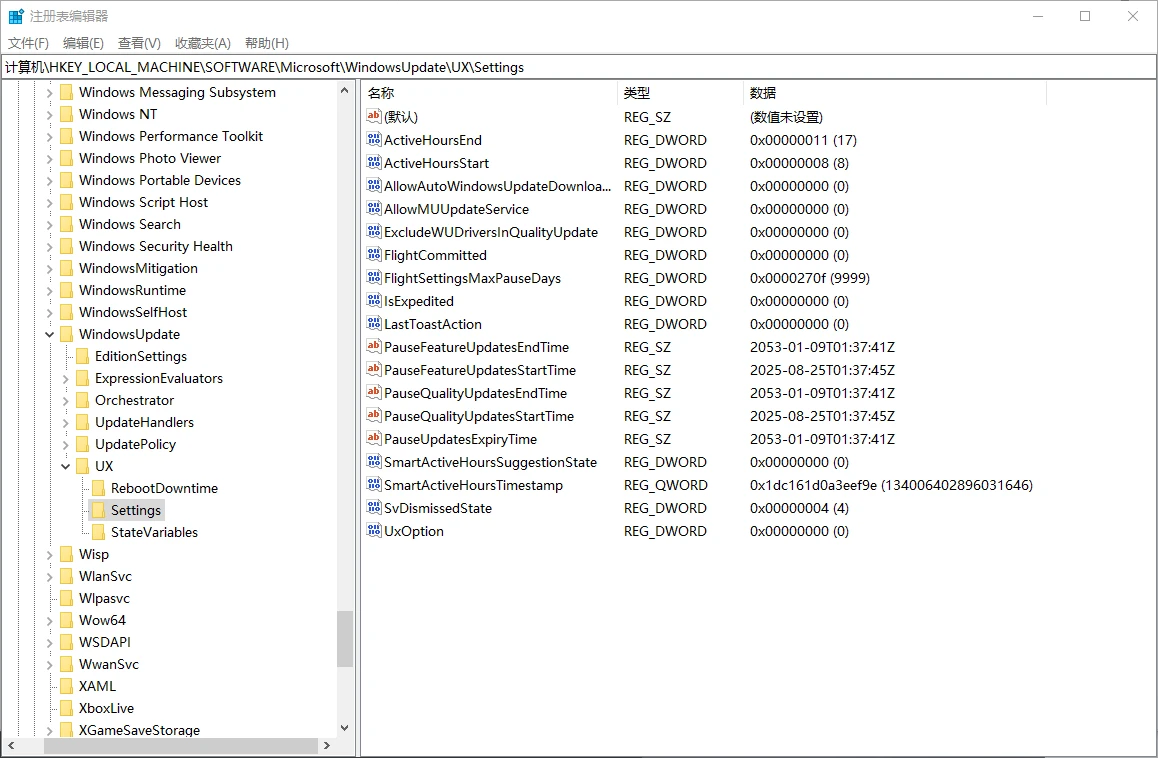Image resolution: width=1158 pixels, height=758 pixels.
Task: Click the LastToastAction value icon
Action: [374, 324]
